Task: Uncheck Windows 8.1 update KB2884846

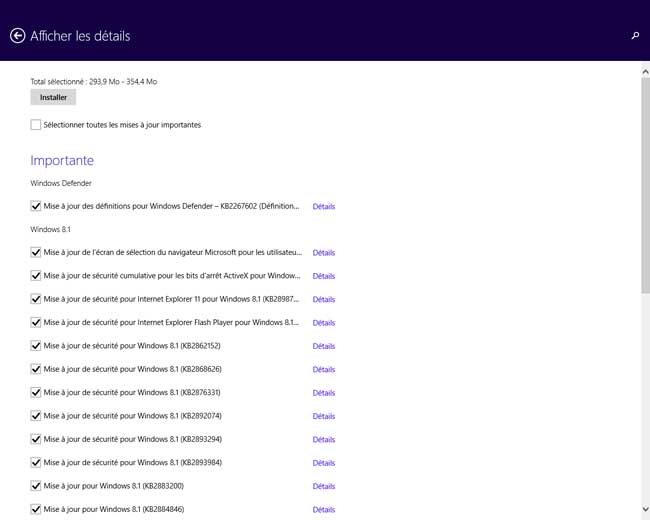Action: point(36,509)
